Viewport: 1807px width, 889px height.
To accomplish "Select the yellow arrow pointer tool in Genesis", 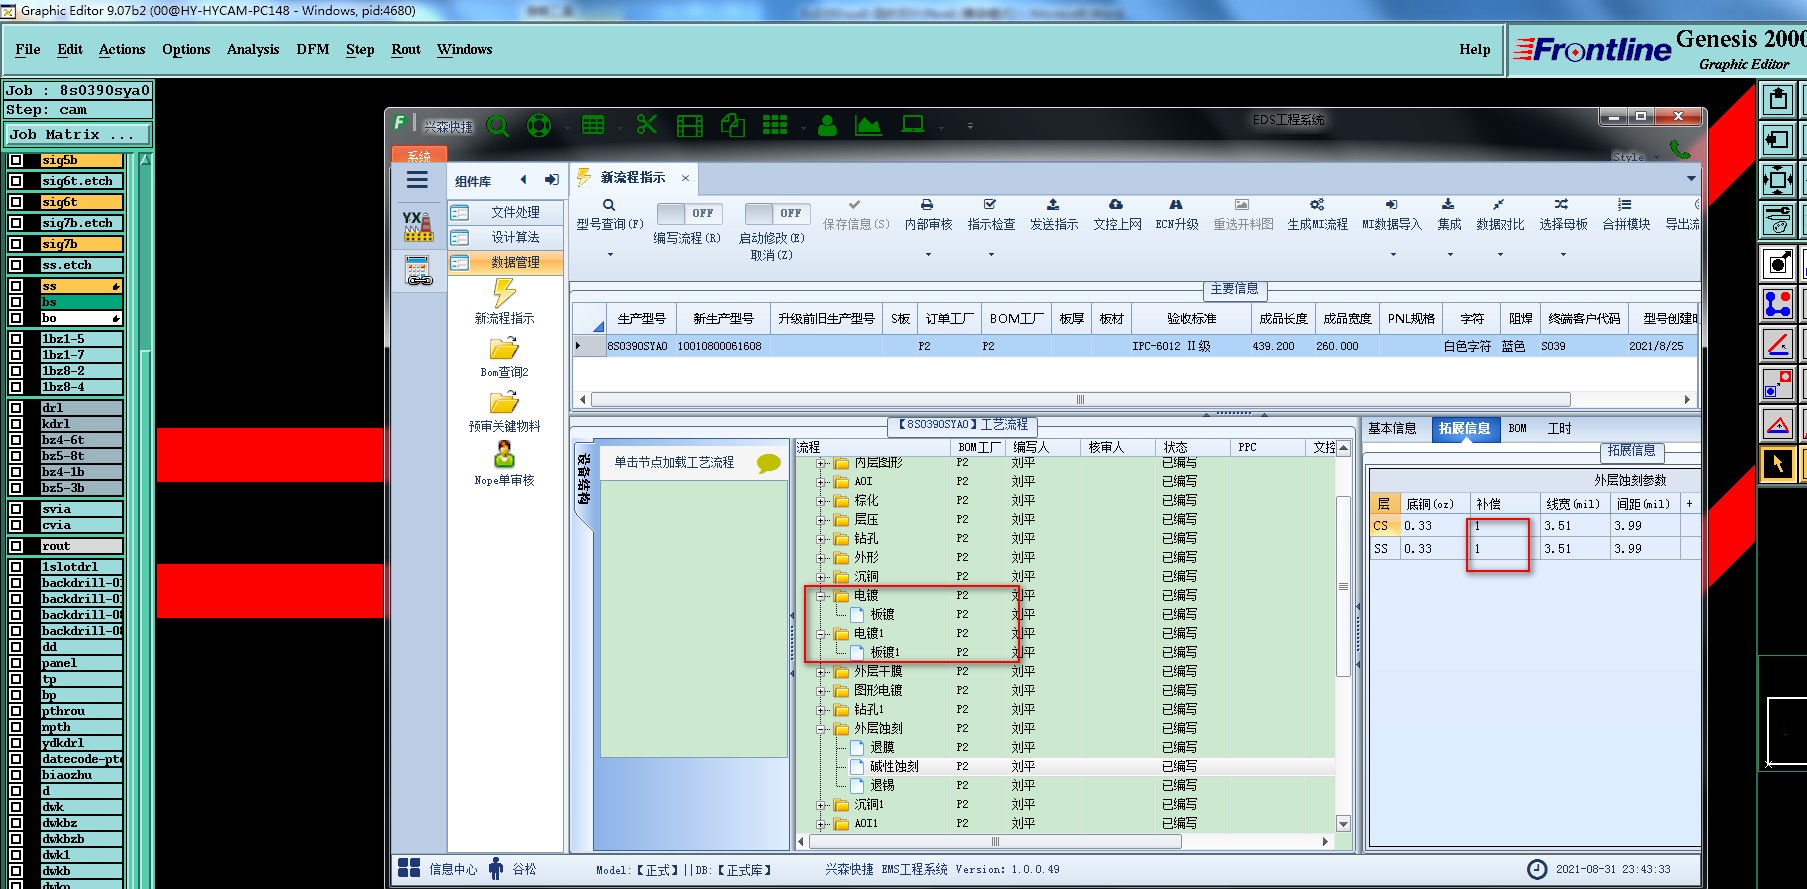I will 1778,464.
